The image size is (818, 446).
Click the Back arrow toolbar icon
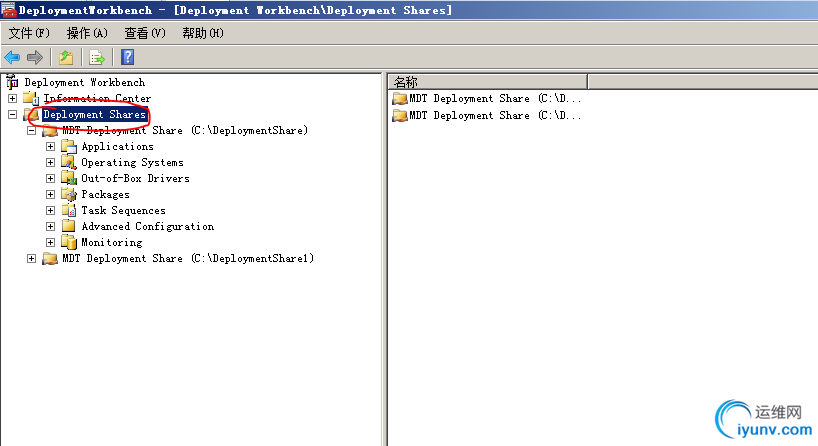point(12,57)
